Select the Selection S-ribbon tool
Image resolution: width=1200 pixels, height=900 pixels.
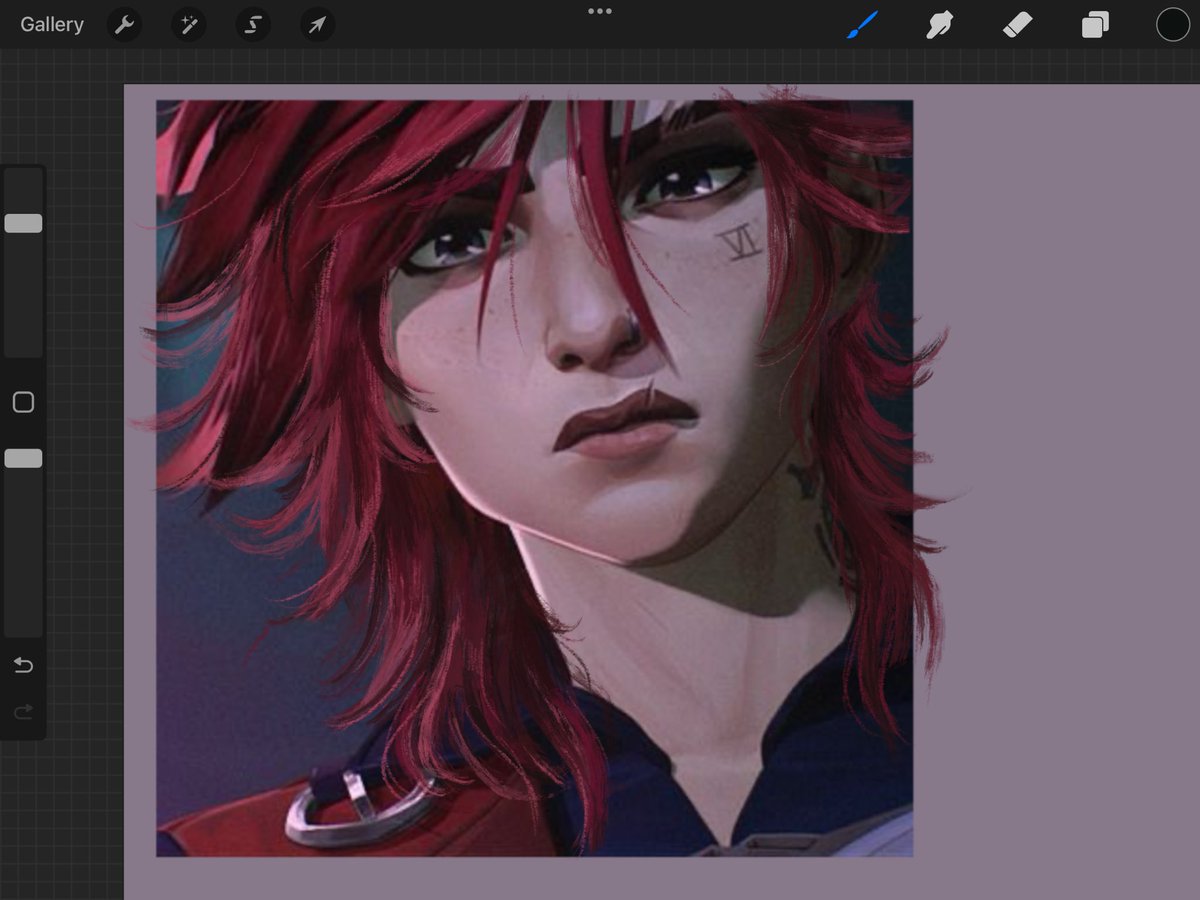point(253,25)
